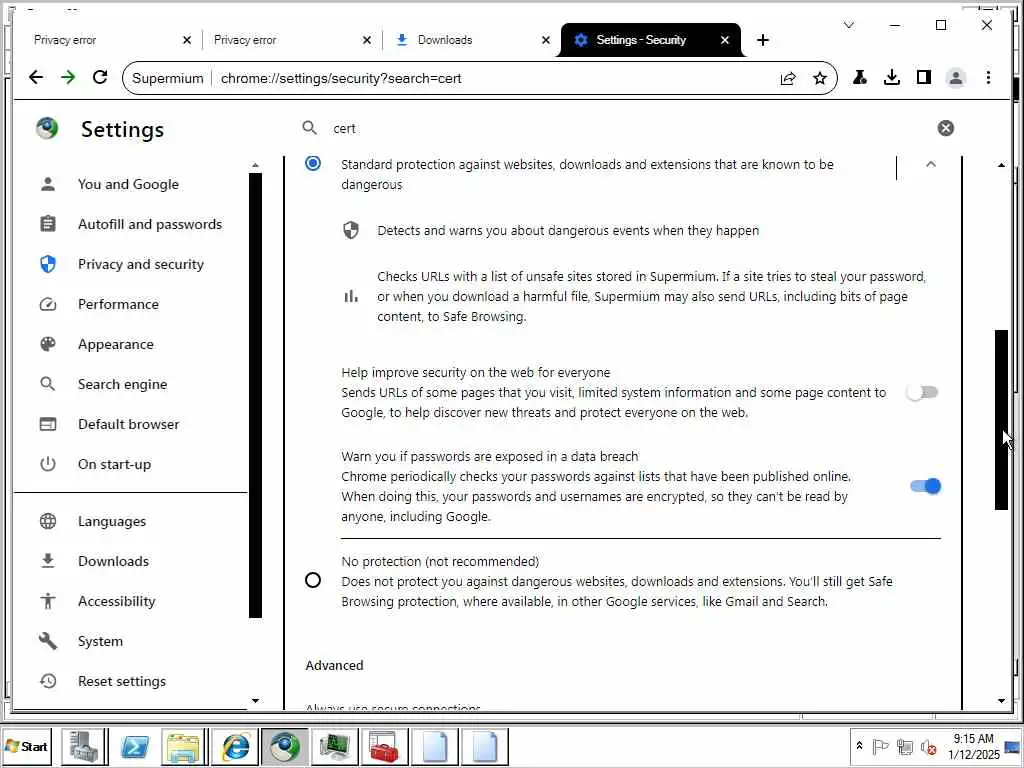1024x768 pixels.
Task: Switch to second Privacy error tab
Action: click(287, 40)
